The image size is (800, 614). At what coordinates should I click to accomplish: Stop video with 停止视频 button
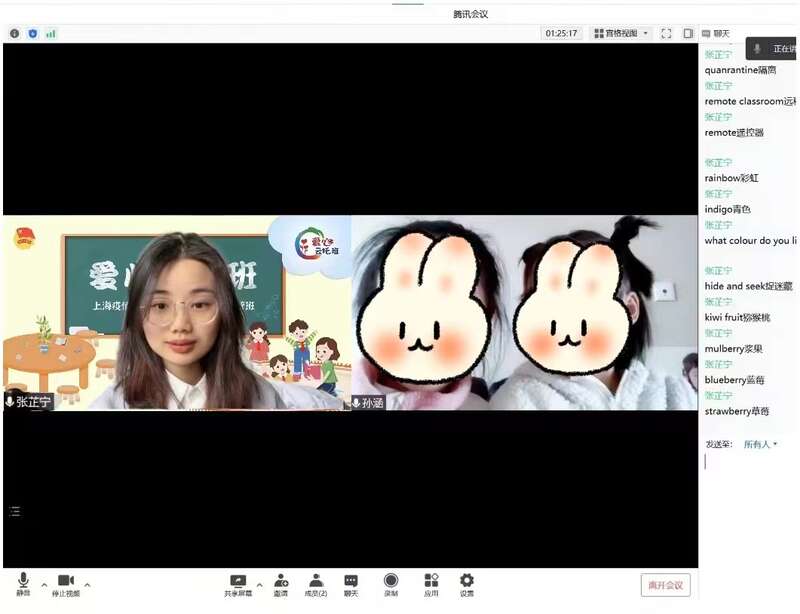pyautogui.click(x=66, y=584)
